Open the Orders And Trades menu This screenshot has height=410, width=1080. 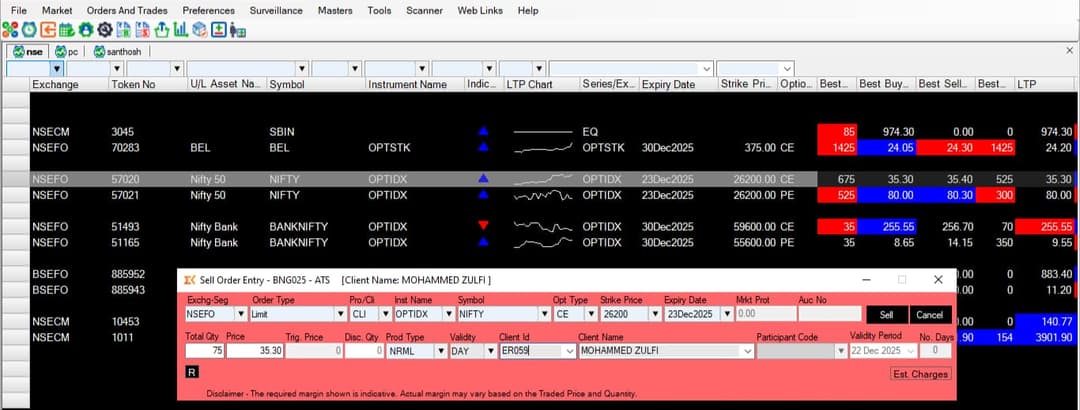click(x=127, y=10)
